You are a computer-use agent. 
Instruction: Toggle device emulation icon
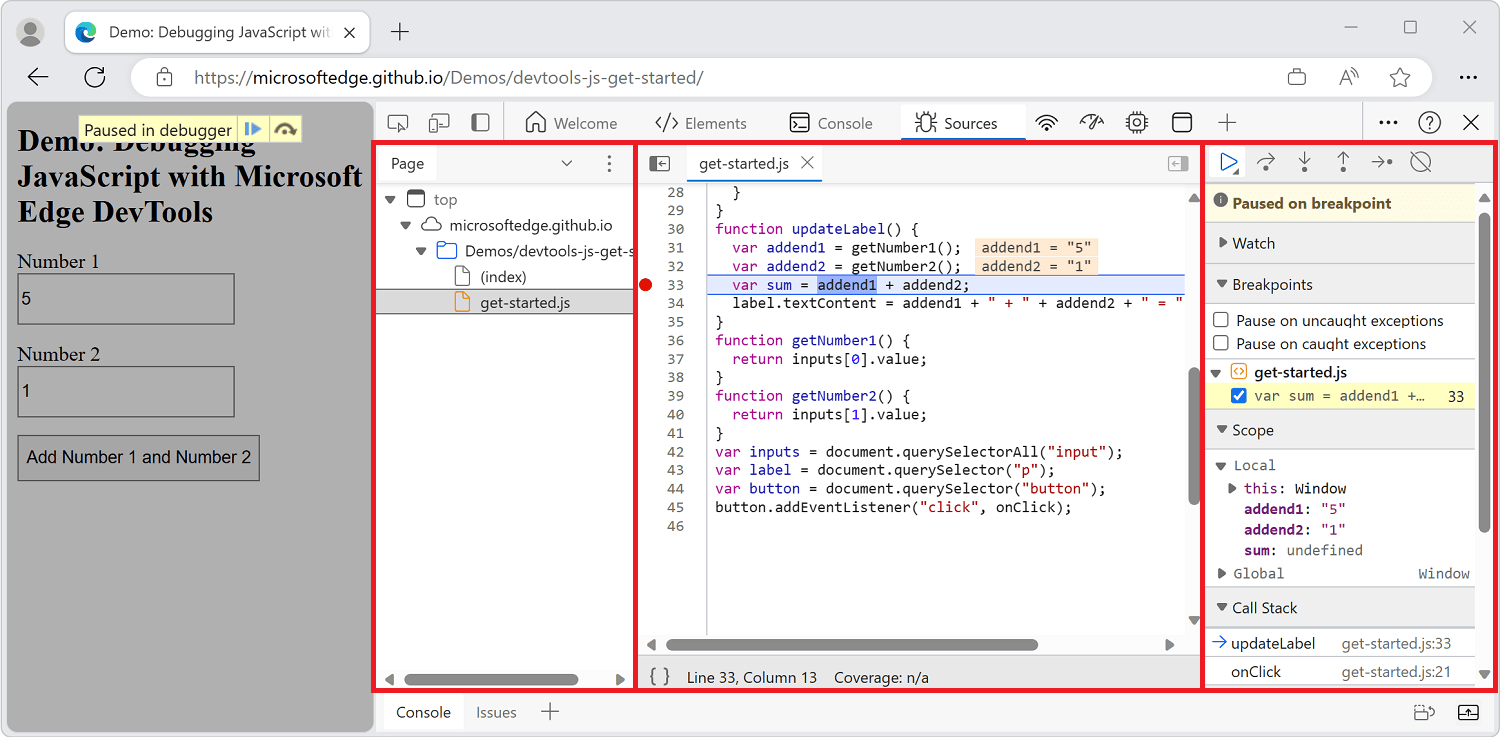click(x=439, y=123)
